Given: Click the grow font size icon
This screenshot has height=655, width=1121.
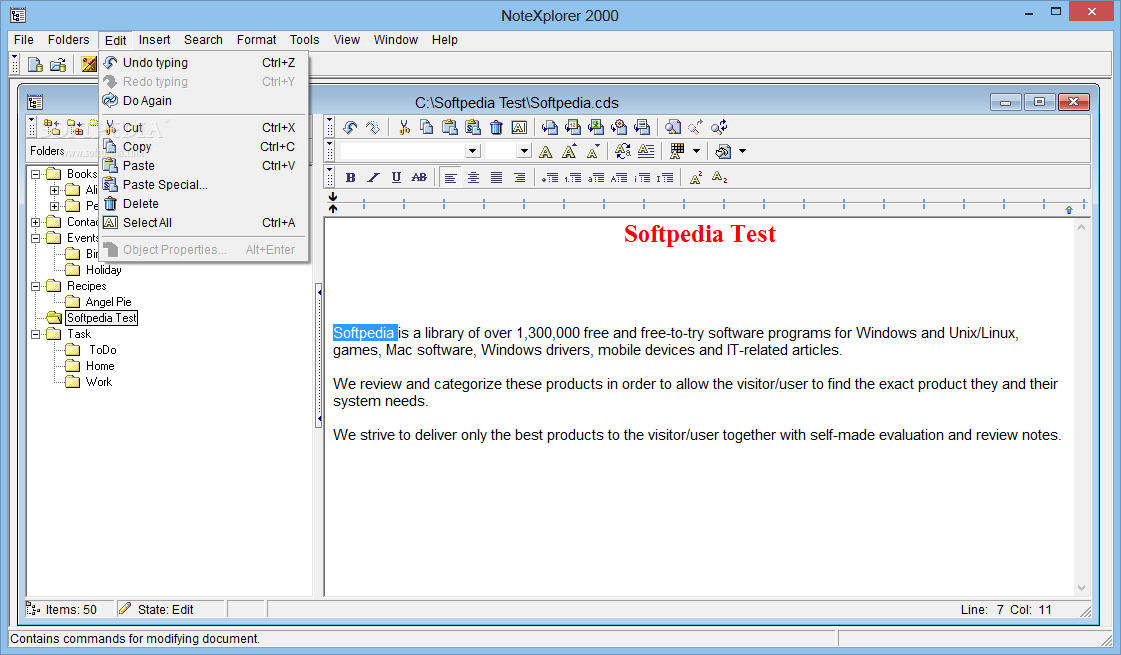Looking at the screenshot, I should pos(569,152).
